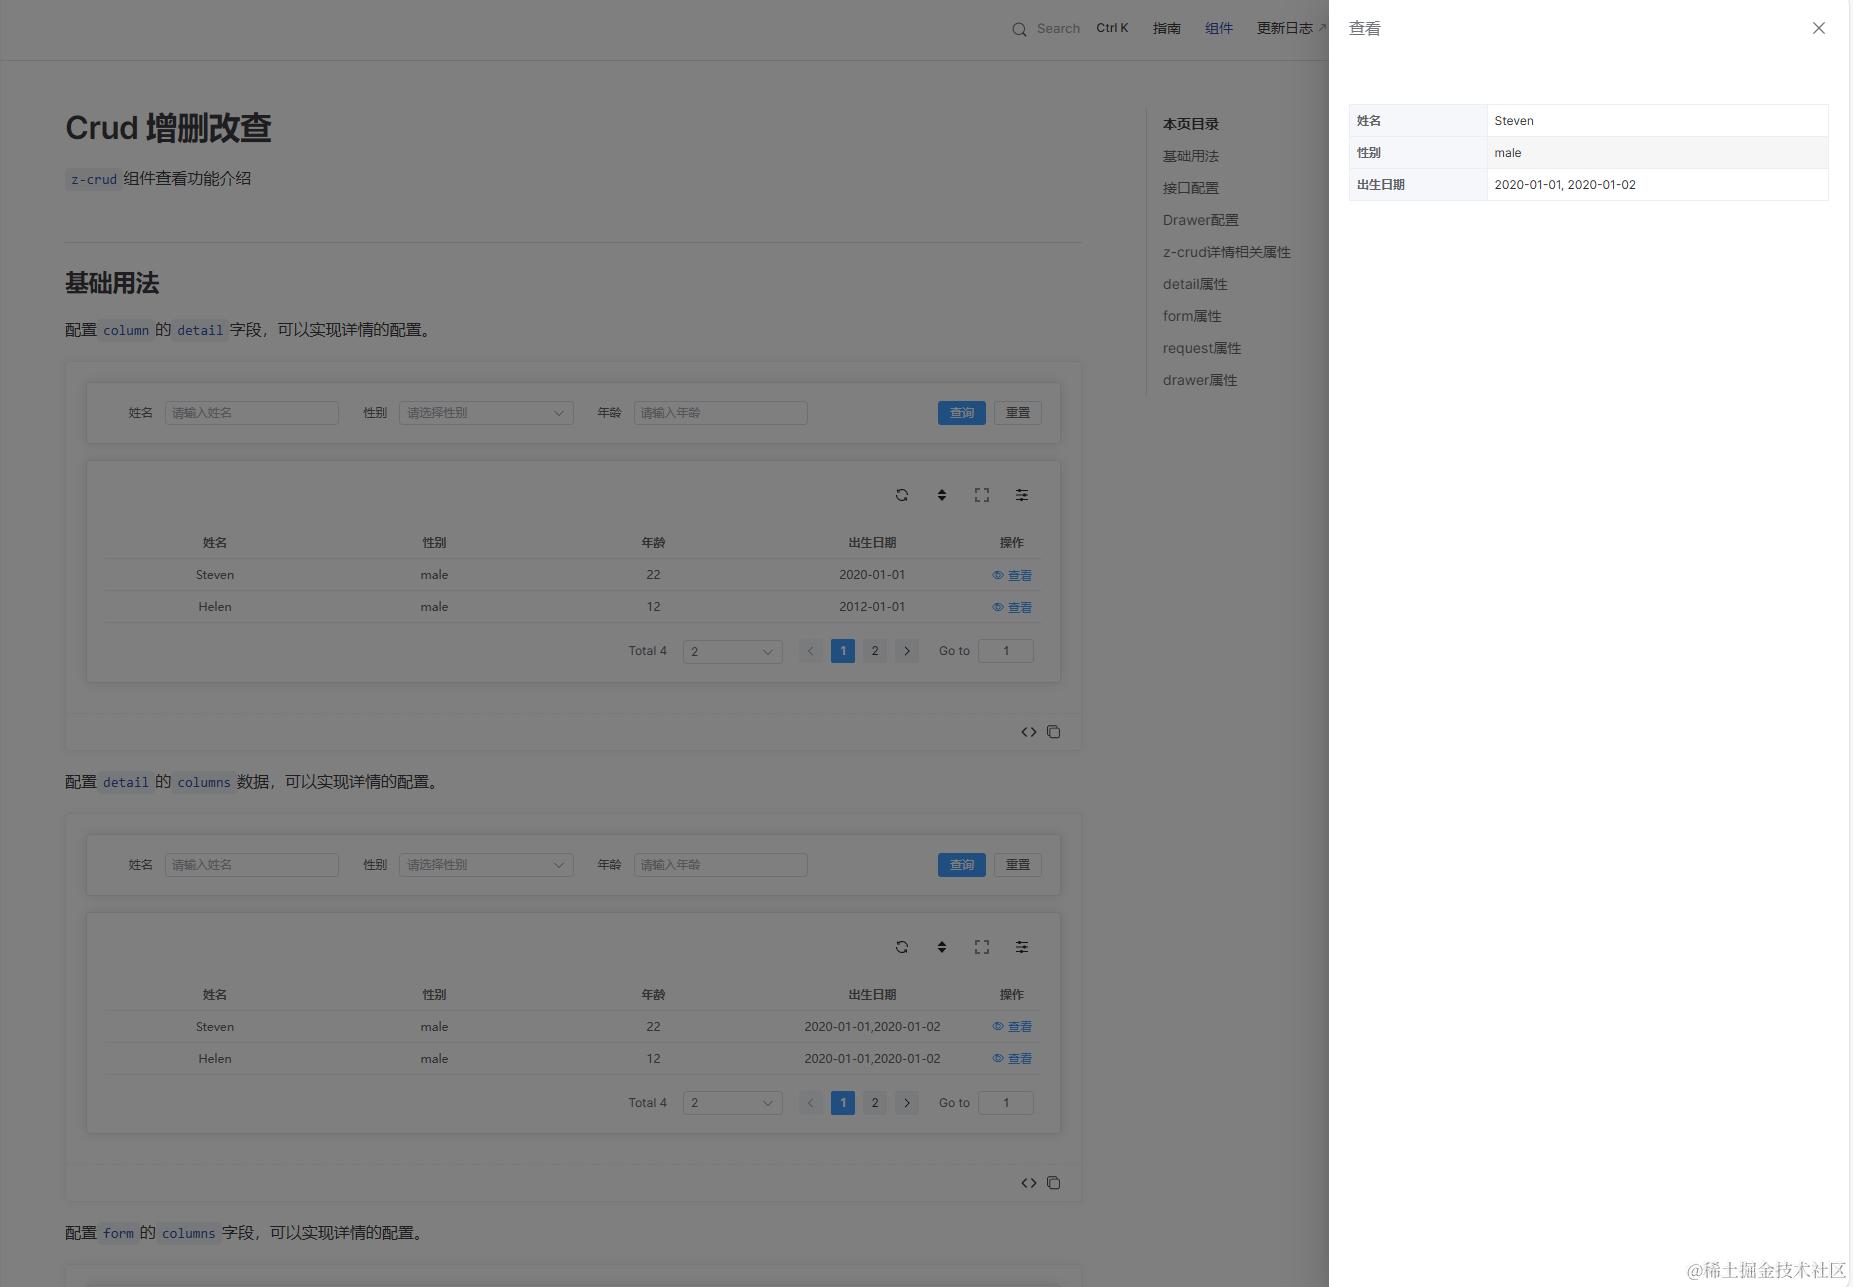Focus the 年龄 input in the first search form
The width and height of the screenshot is (1853, 1287).
(x=721, y=413)
